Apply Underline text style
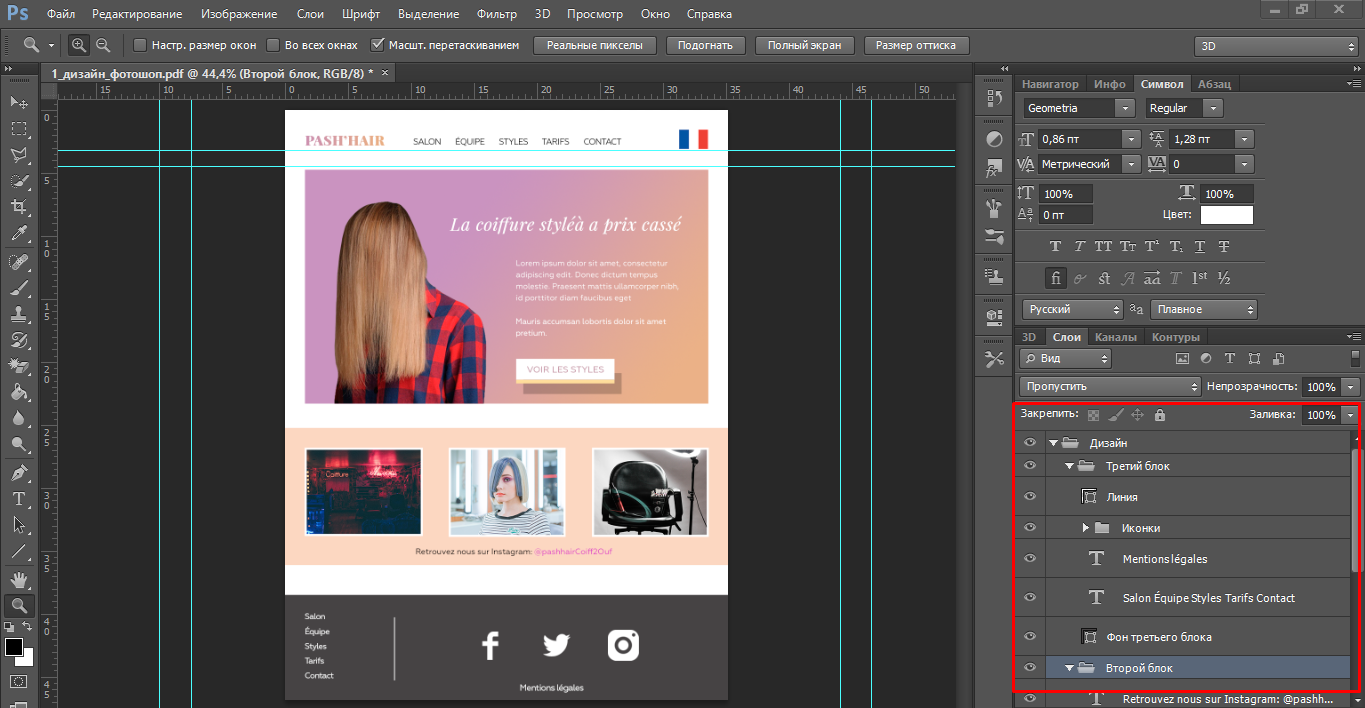Screen dimensions: 1365x708 coord(1200,246)
